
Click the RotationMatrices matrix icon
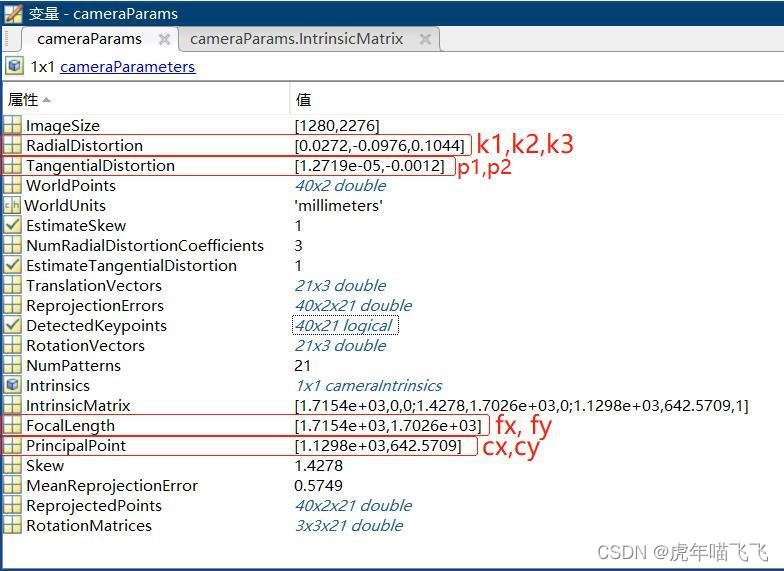(x=12, y=525)
